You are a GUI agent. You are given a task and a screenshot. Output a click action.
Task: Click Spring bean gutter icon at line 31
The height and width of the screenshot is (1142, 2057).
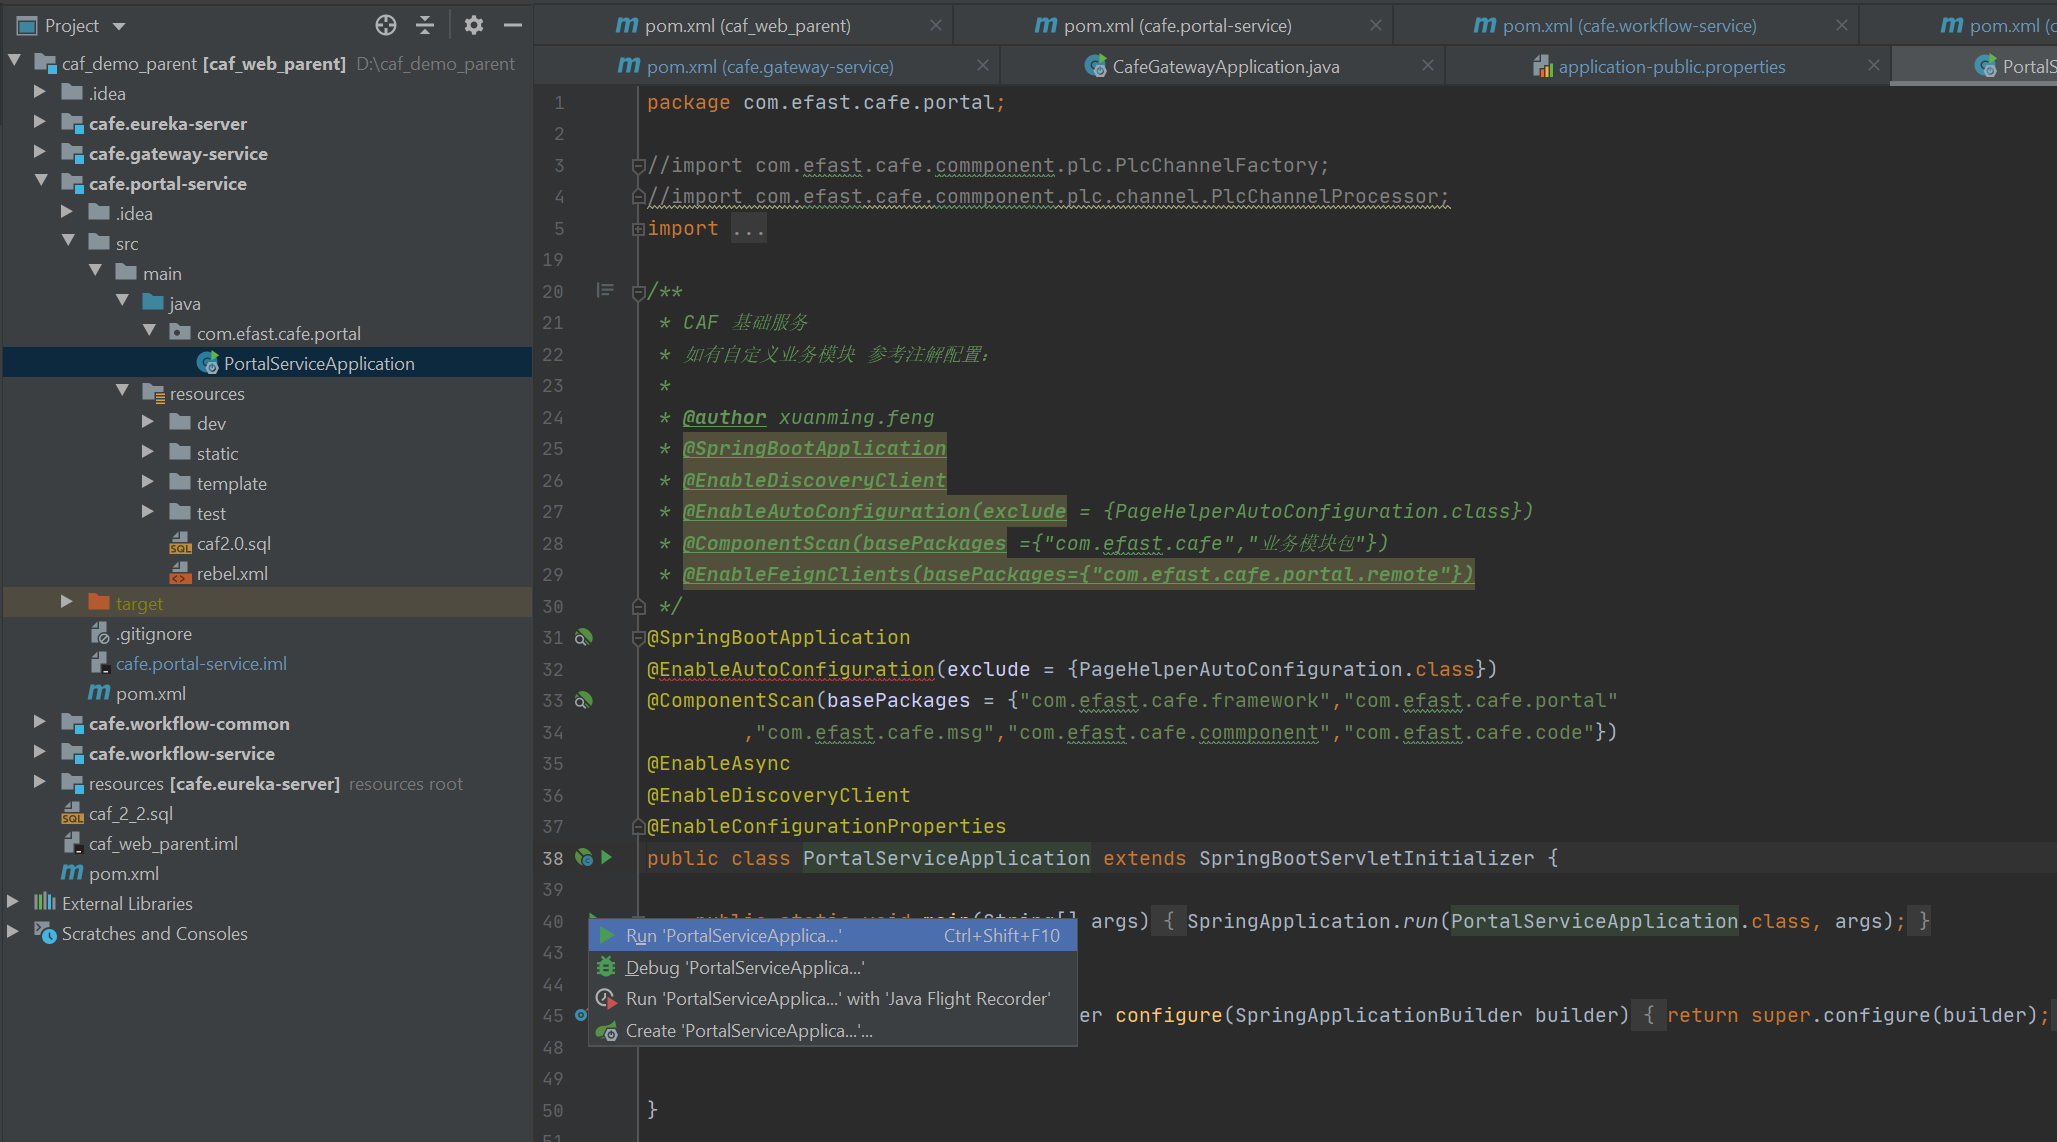(583, 637)
